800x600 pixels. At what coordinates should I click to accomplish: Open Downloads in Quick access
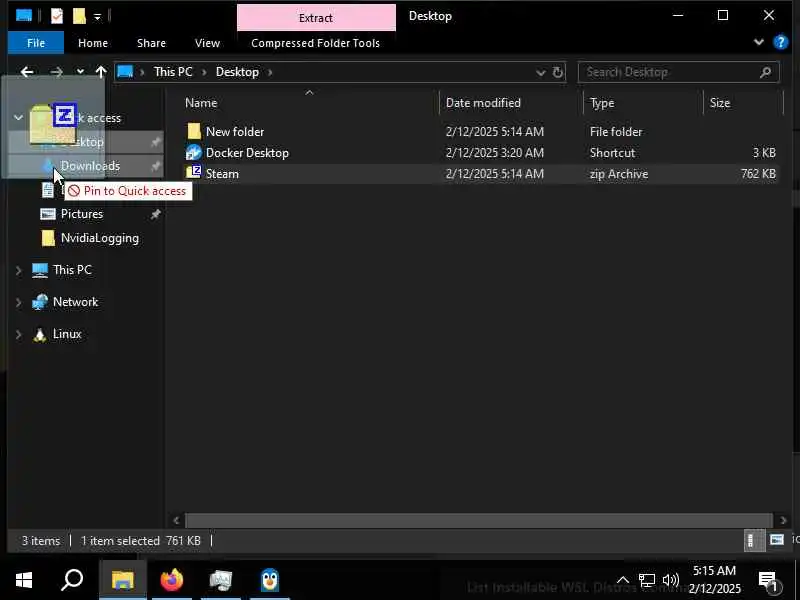pos(90,166)
